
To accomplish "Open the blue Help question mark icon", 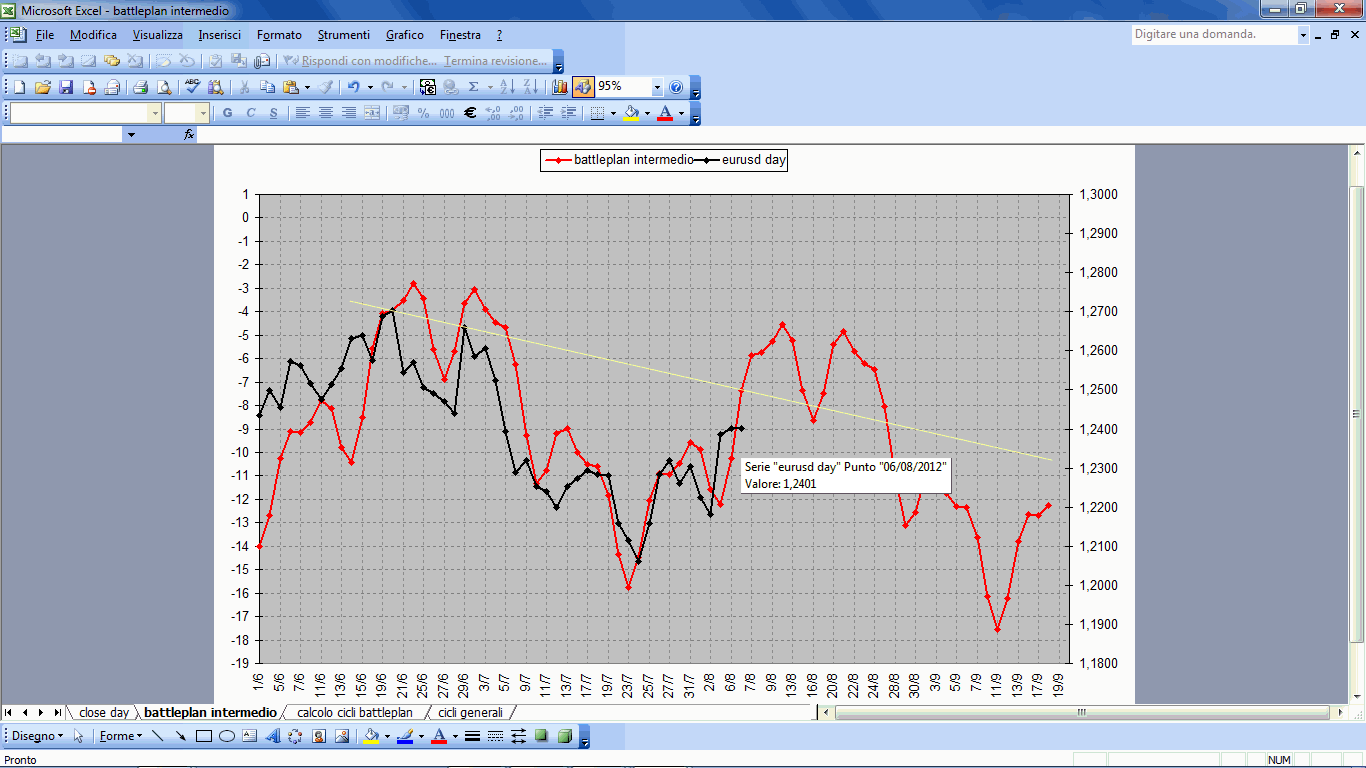I will pyautogui.click(x=676, y=87).
